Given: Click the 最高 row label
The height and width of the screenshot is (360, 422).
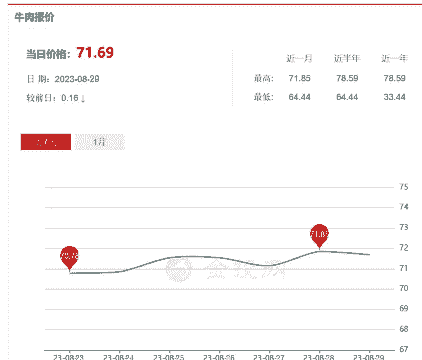Looking at the screenshot, I should (x=263, y=78).
